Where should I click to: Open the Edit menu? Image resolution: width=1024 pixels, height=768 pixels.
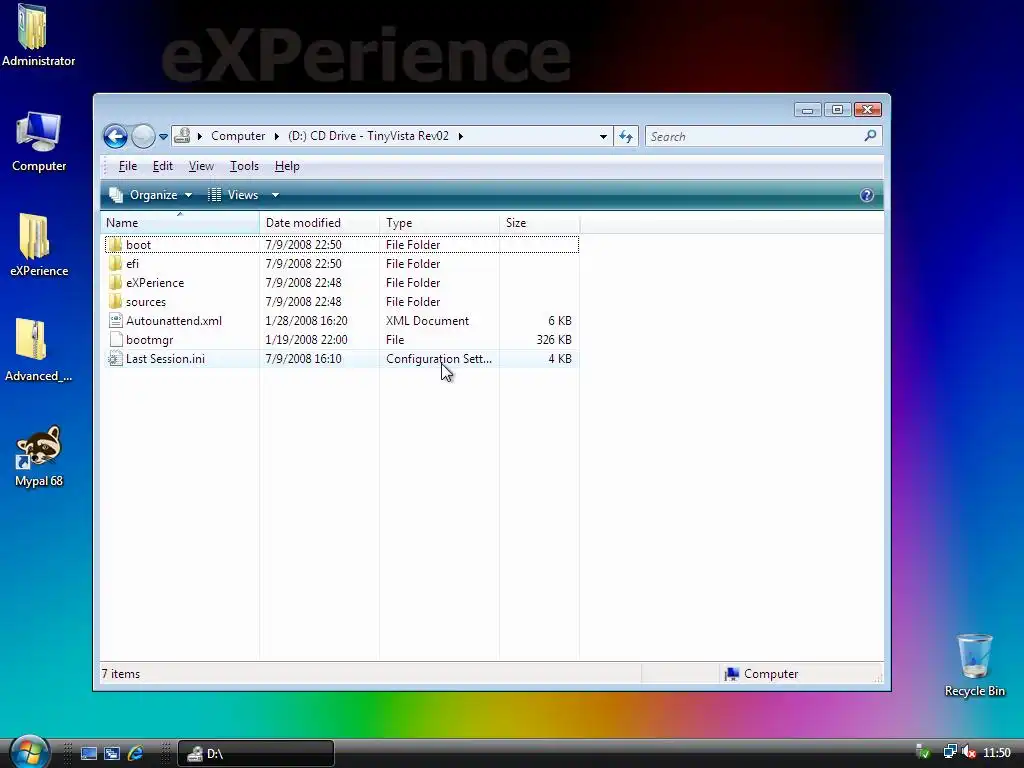coord(163,166)
